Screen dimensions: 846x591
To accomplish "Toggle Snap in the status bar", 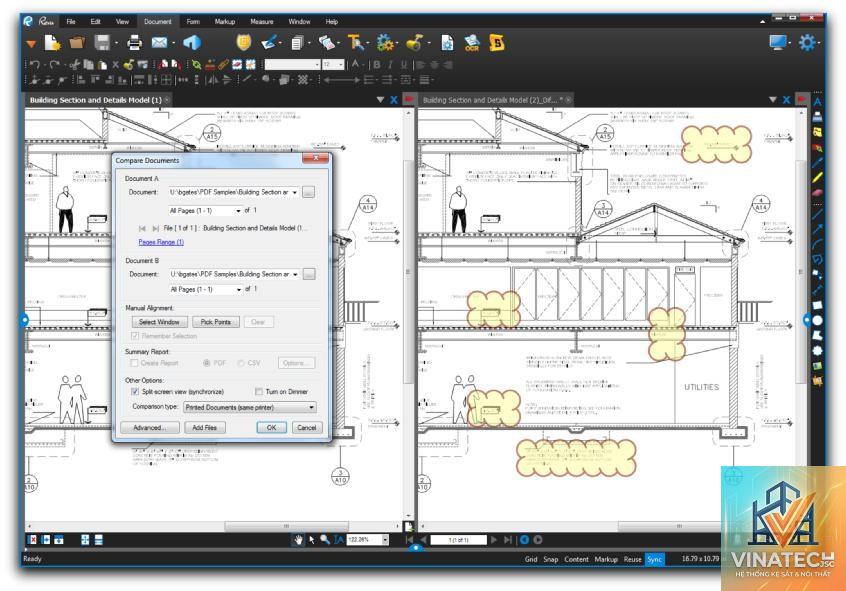I will point(550,559).
